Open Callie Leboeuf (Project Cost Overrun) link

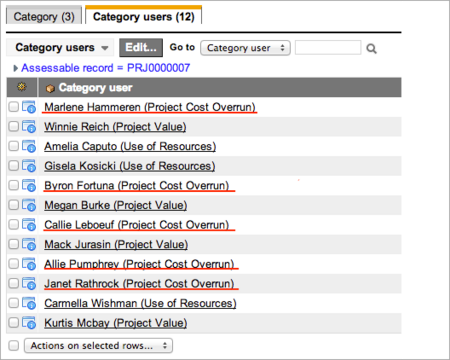point(137,225)
